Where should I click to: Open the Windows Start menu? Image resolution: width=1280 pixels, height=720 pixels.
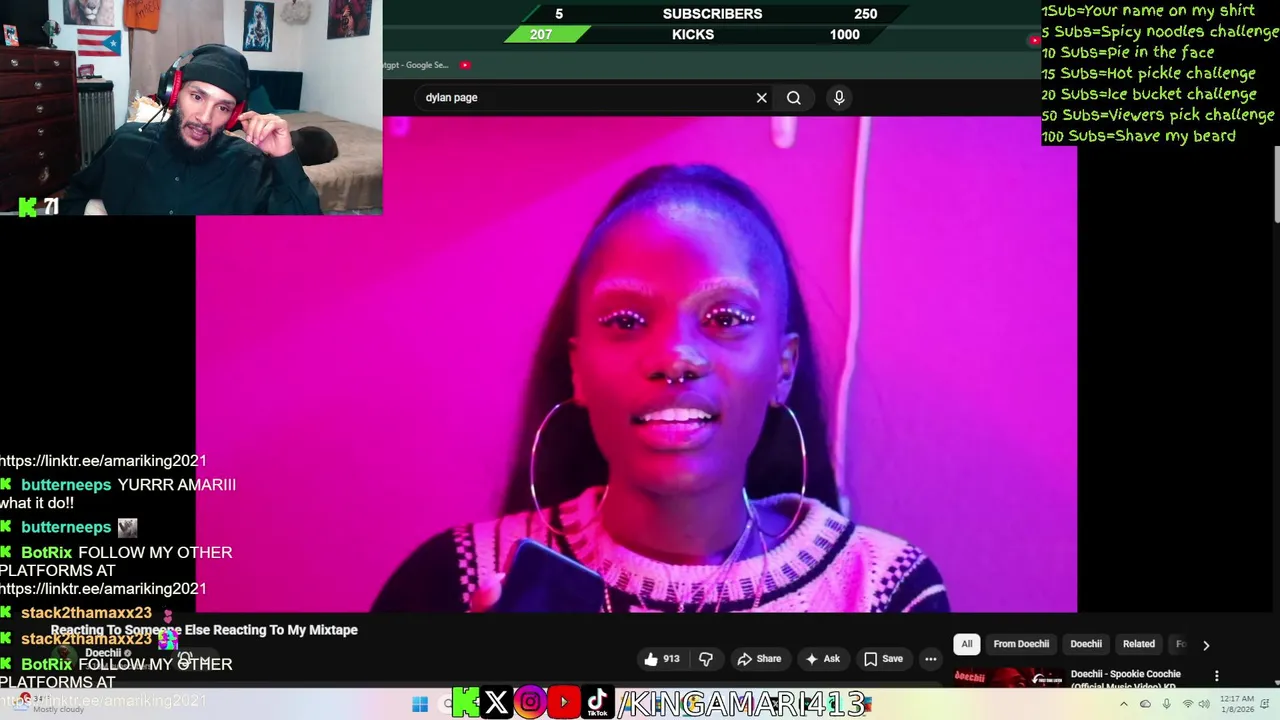[x=420, y=704]
